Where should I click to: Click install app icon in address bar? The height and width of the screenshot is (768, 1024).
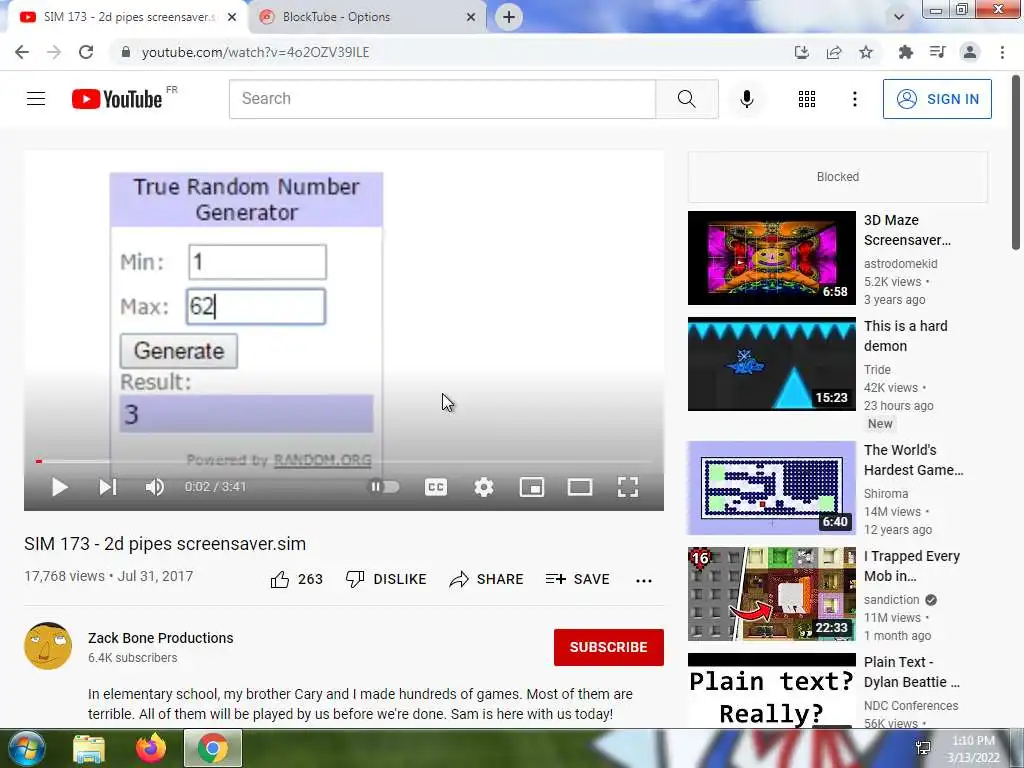point(802,52)
